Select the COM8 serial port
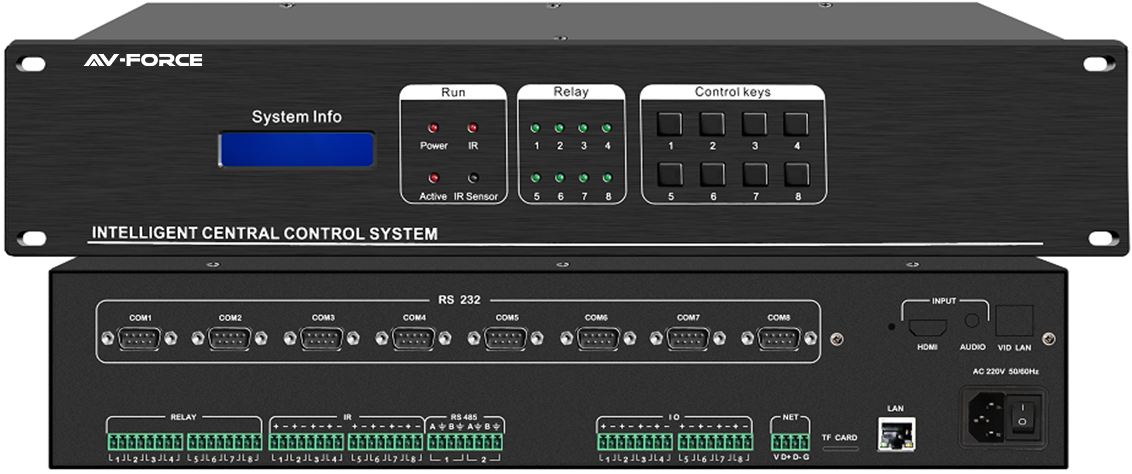 coord(779,338)
